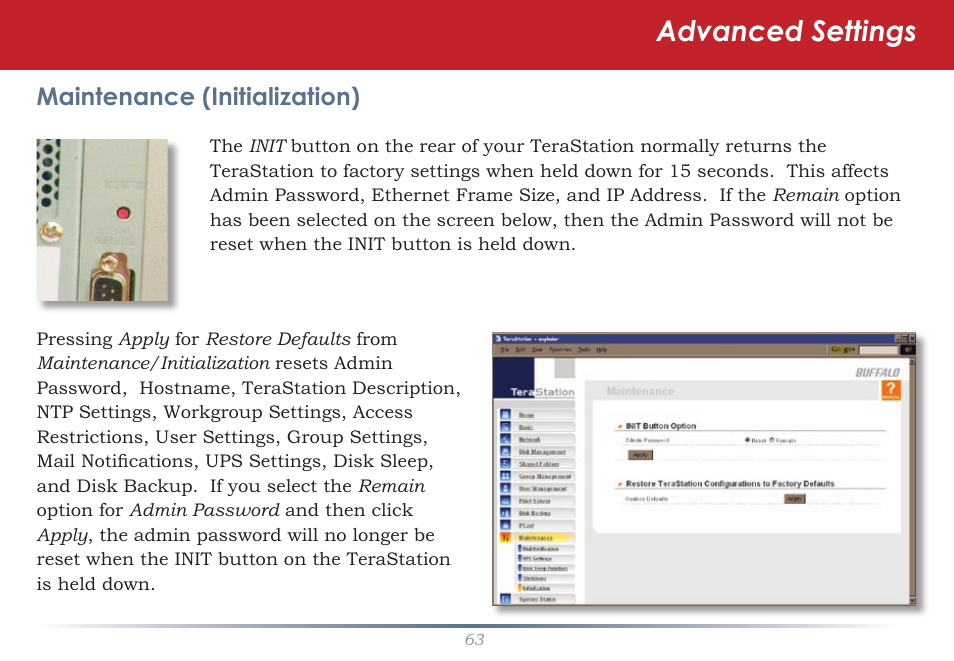Select the Remain radio button for Admin Password
Viewport: 954px width, 661px height.
point(772,439)
